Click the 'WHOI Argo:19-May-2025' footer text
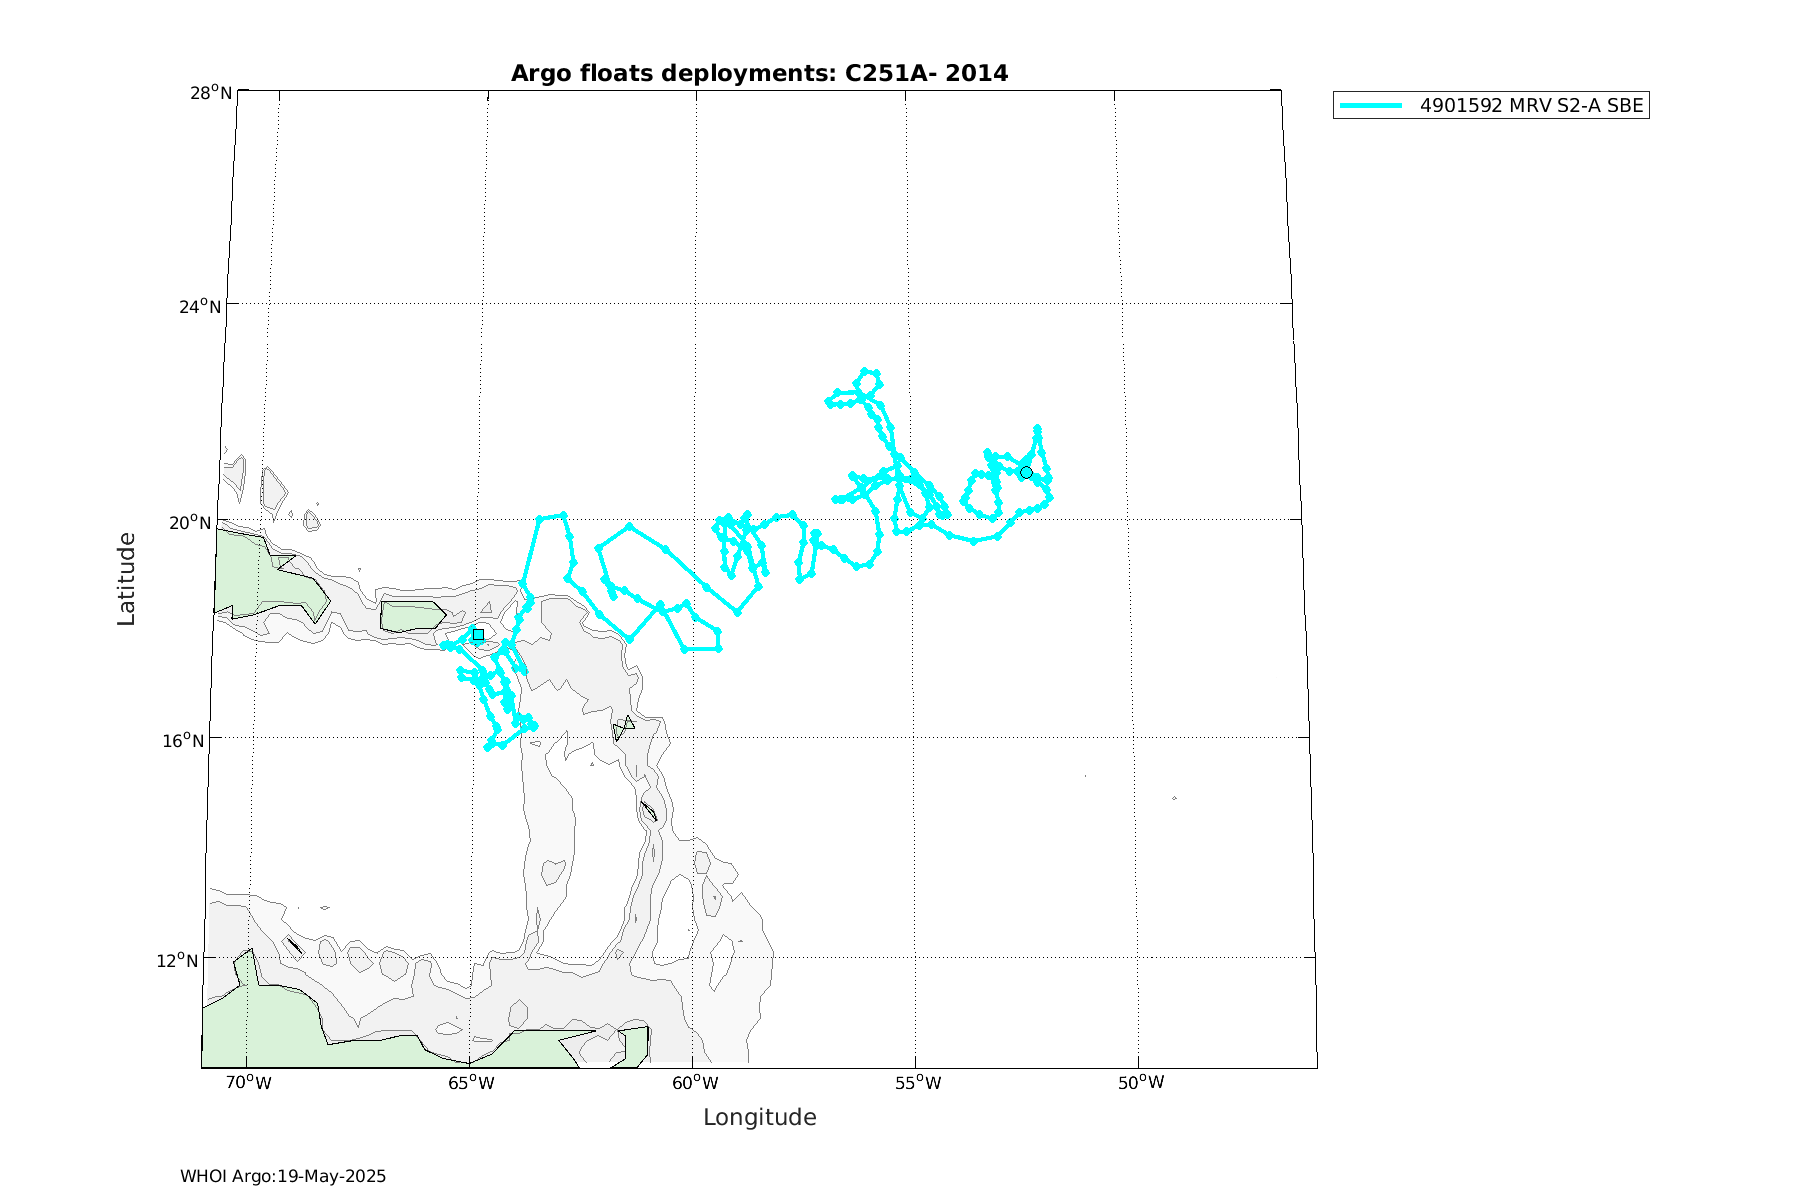1800x1200 pixels. coord(283,1176)
